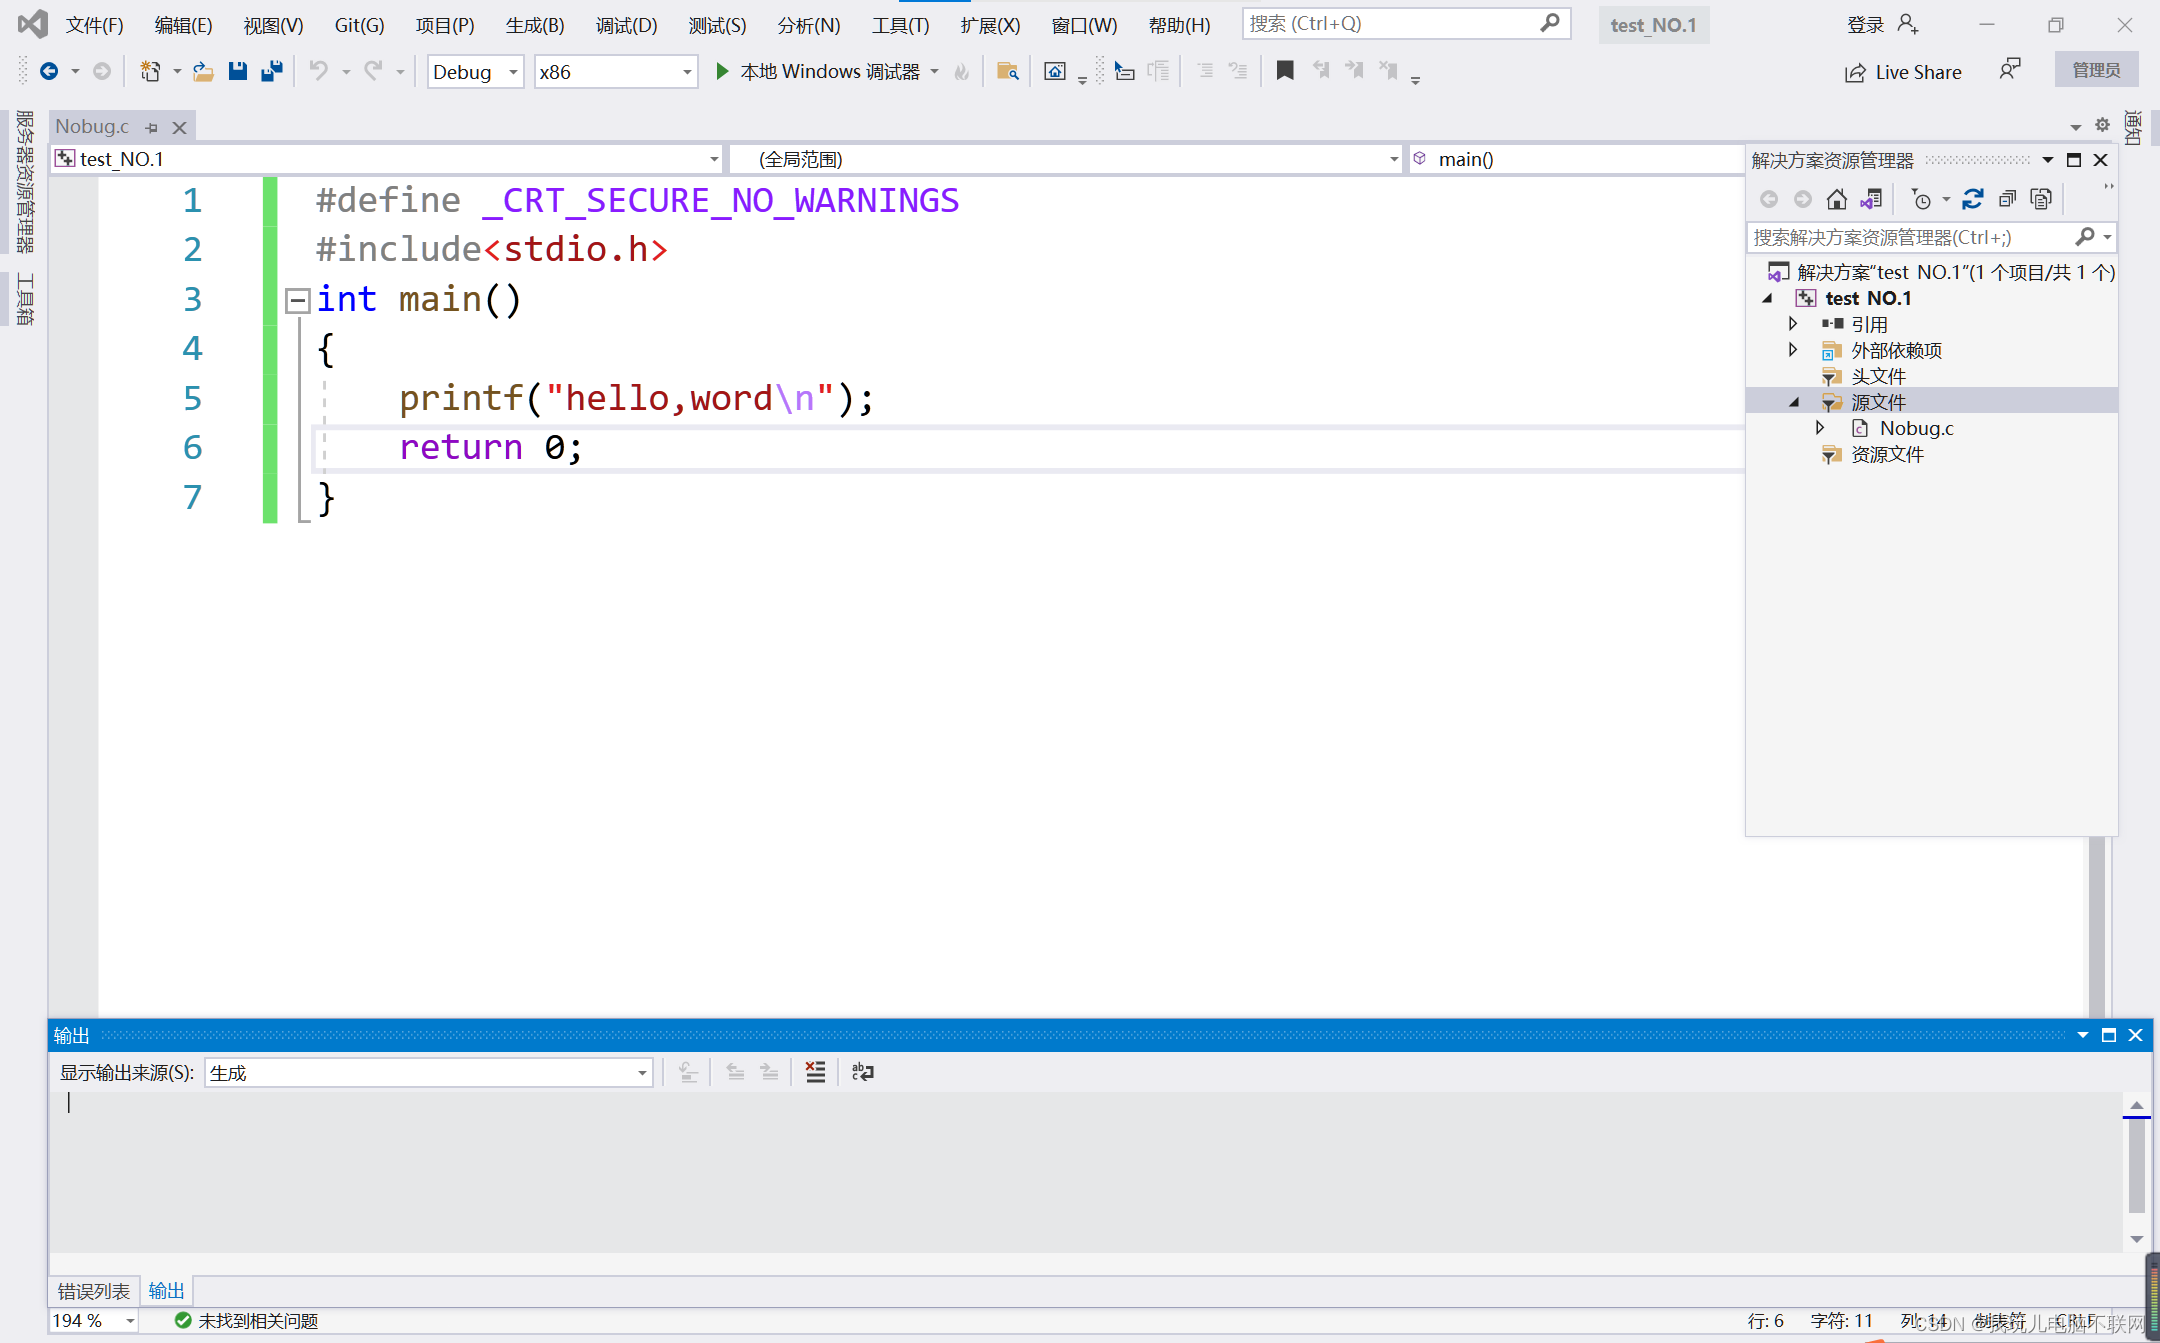Collapse the main() code block
Viewport: 2160px width, 1343px height.
[x=297, y=300]
